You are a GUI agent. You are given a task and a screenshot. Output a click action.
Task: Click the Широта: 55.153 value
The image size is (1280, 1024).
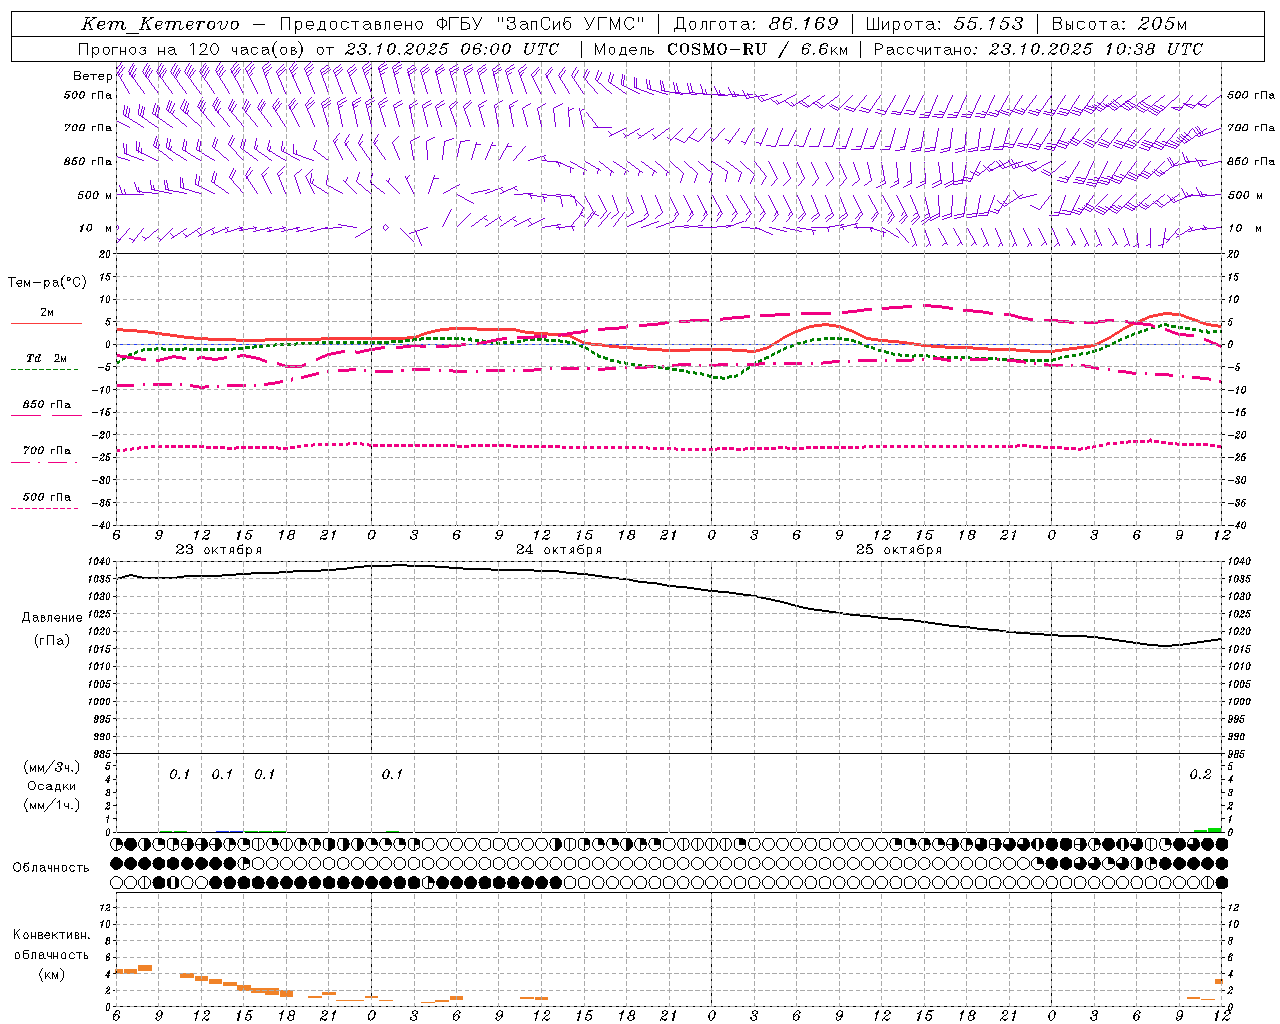click(945, 24)
